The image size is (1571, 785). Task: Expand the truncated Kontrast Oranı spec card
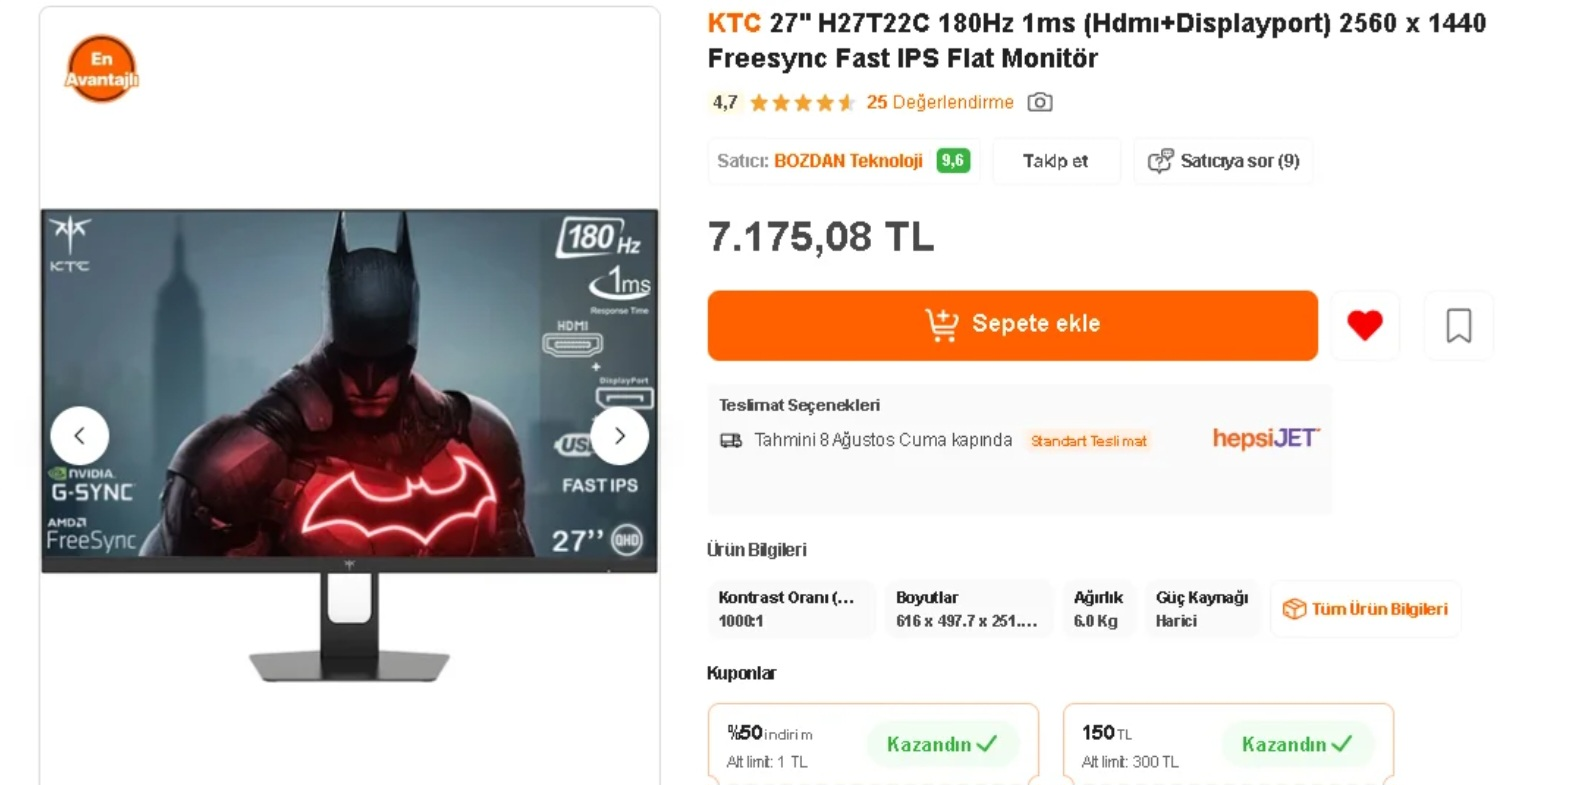point(790,609)
